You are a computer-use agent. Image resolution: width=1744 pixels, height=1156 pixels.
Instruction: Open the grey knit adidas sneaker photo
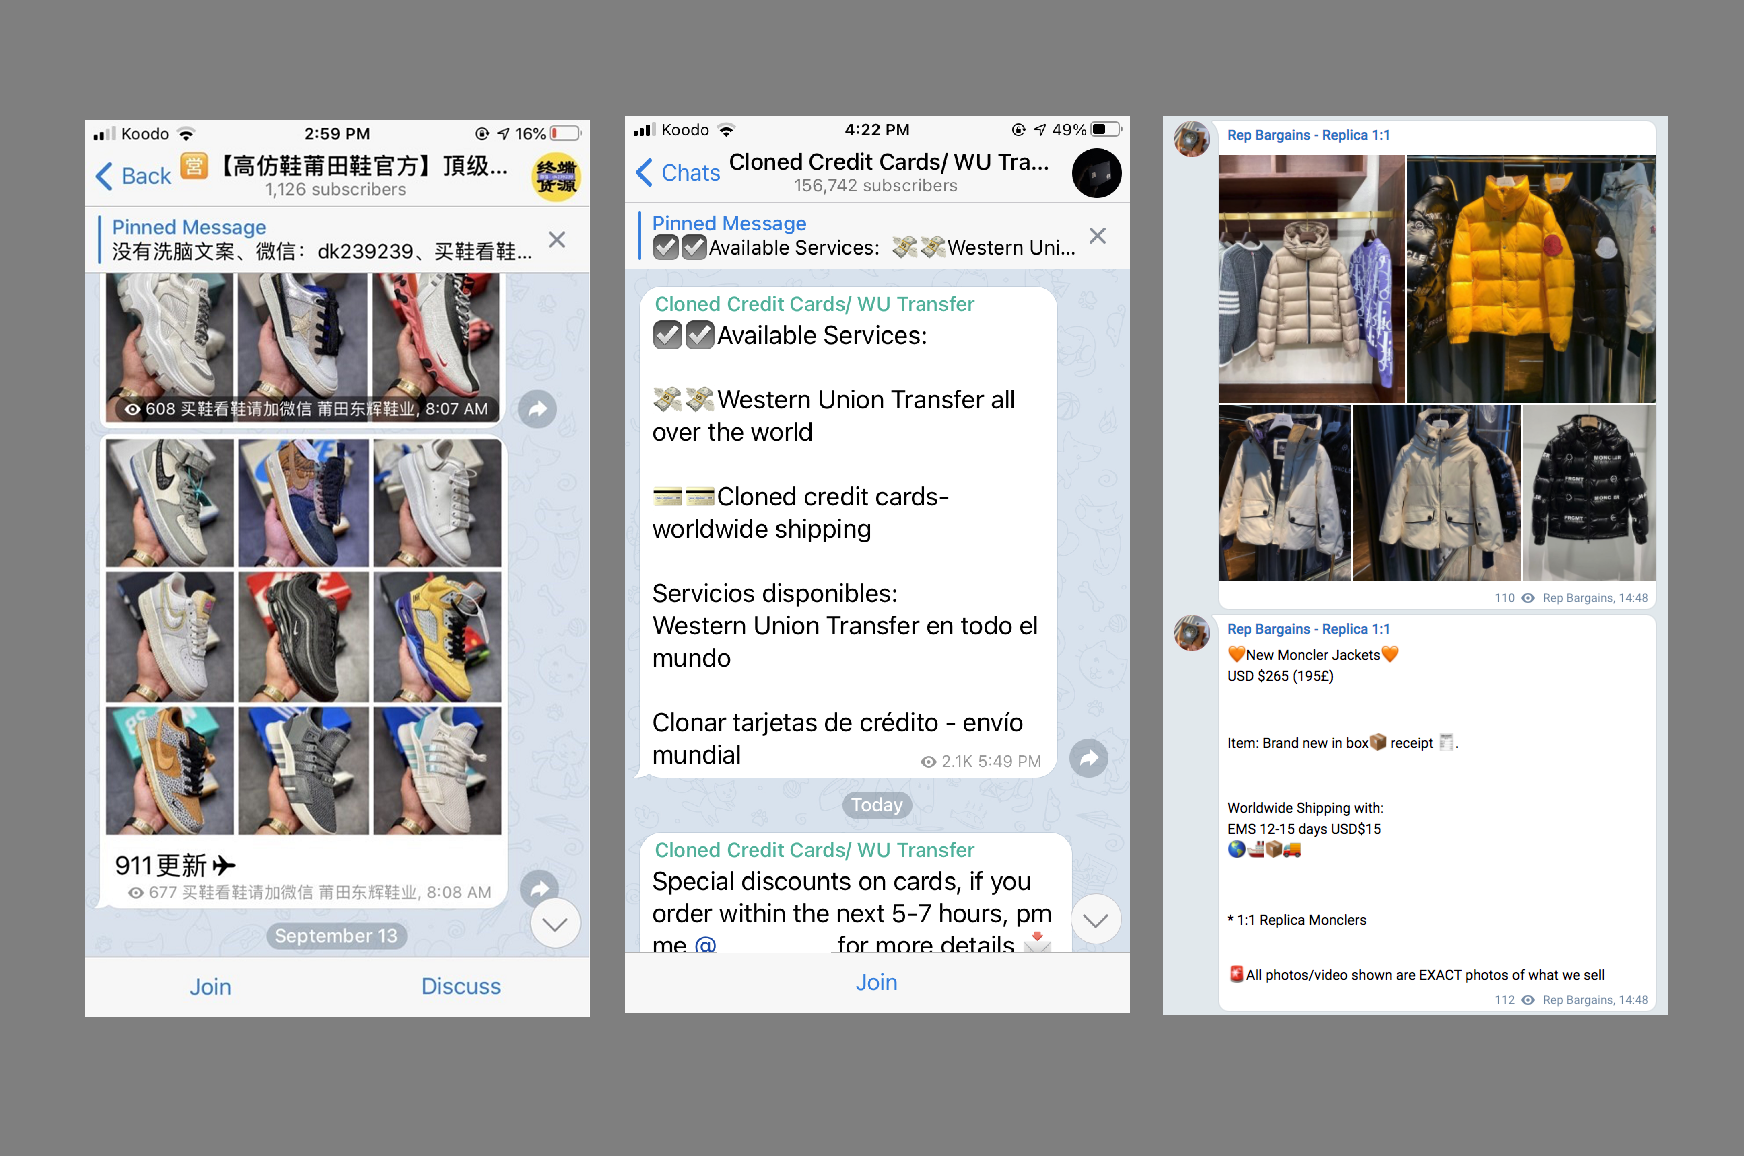point(304,771)
